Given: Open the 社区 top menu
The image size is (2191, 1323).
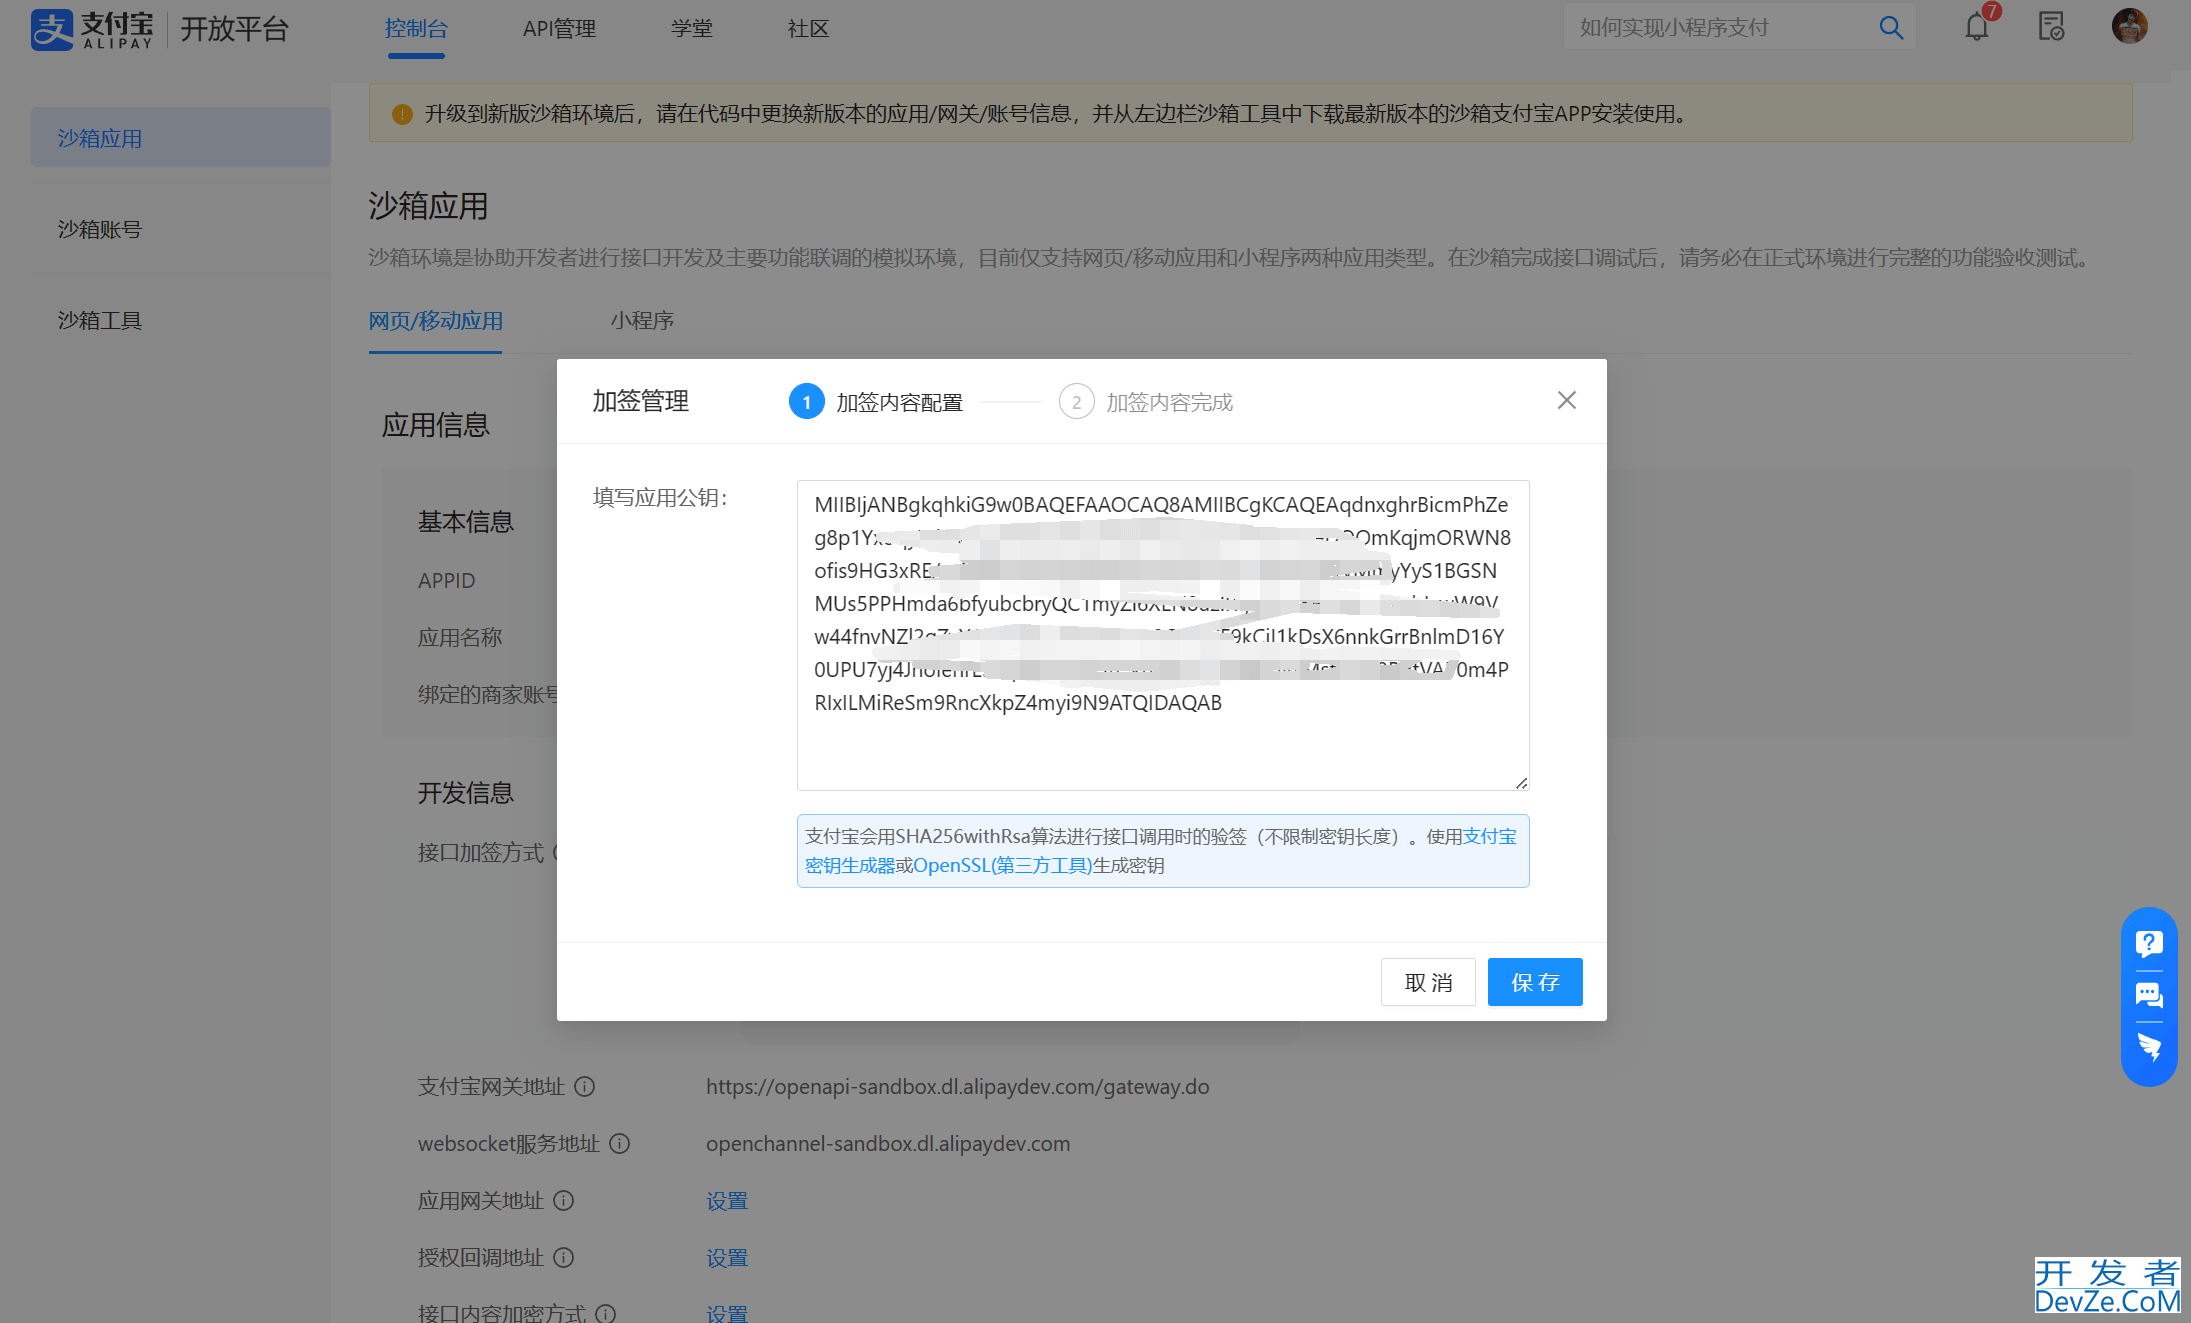Looking at the screenshot, I should click(808, 29).
